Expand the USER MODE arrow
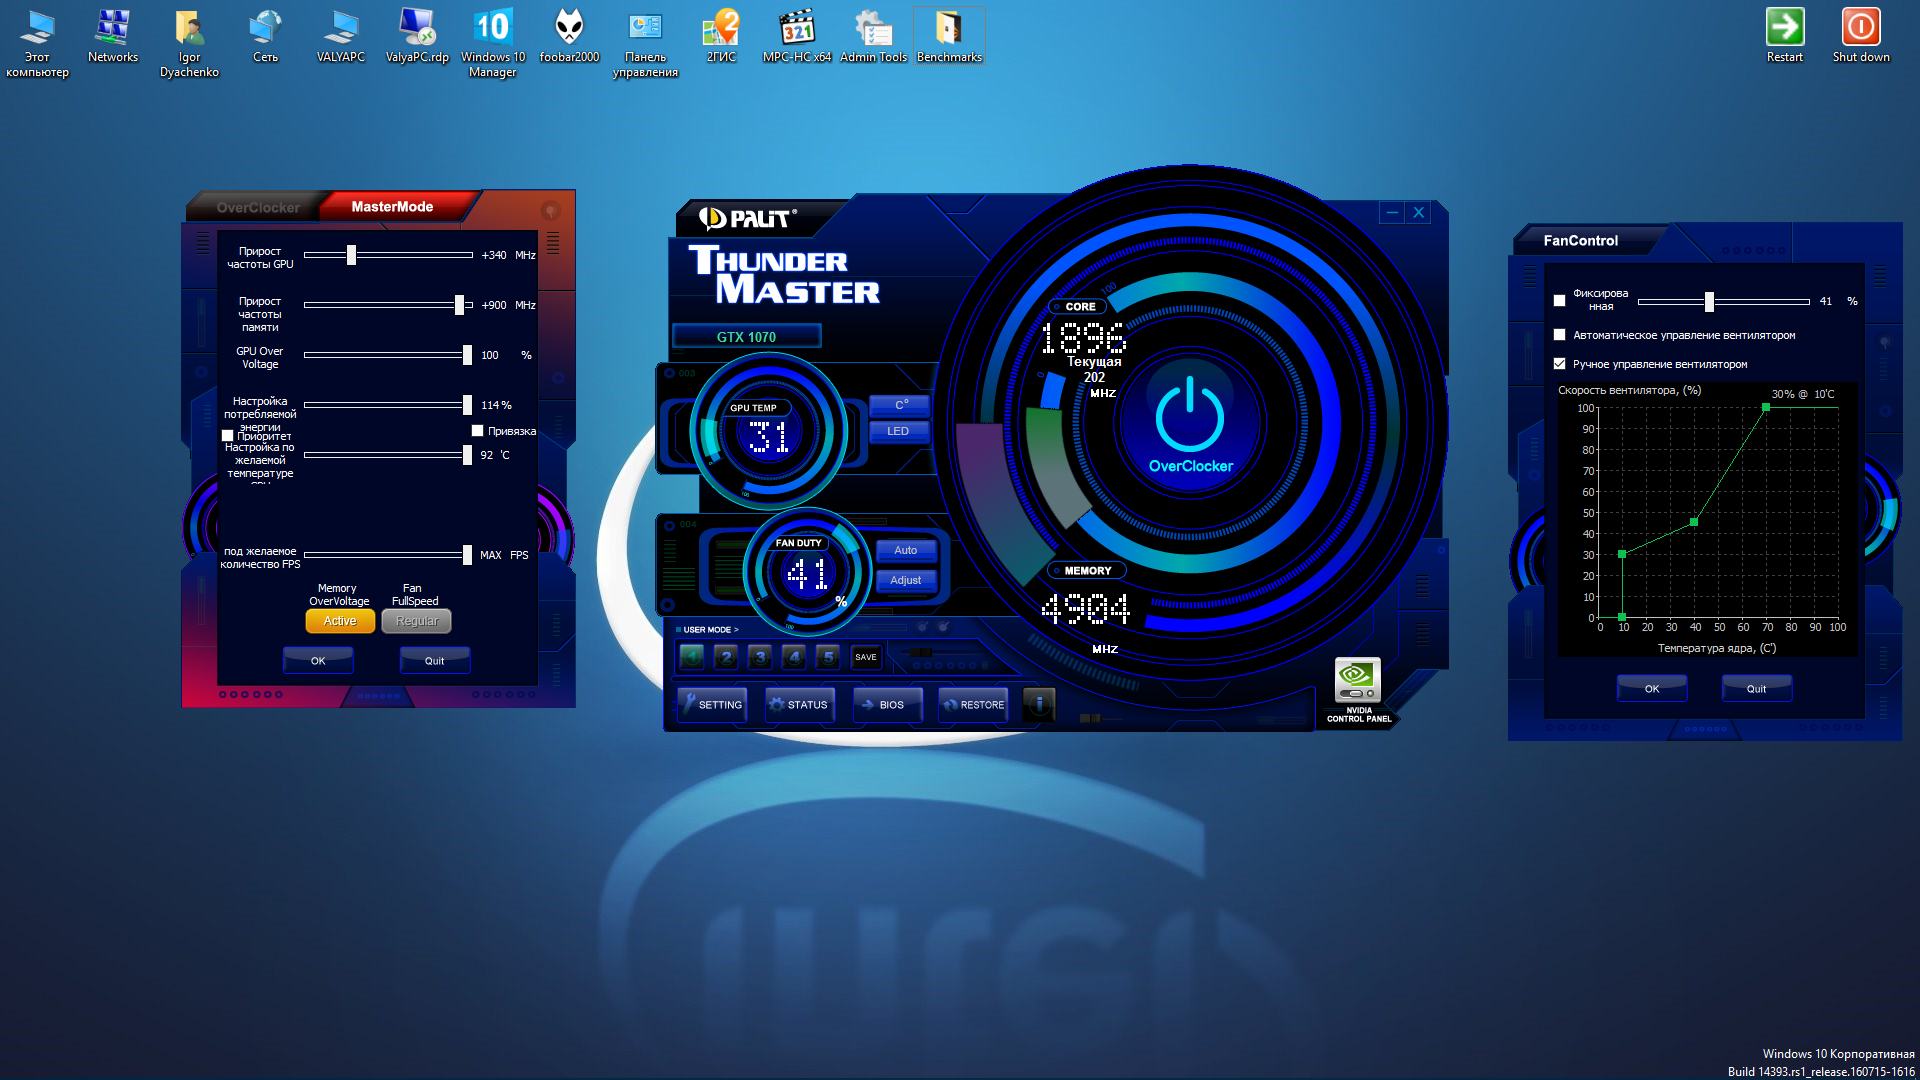The width and height of the screenshot is (1920, 1080). coord(736,630)
